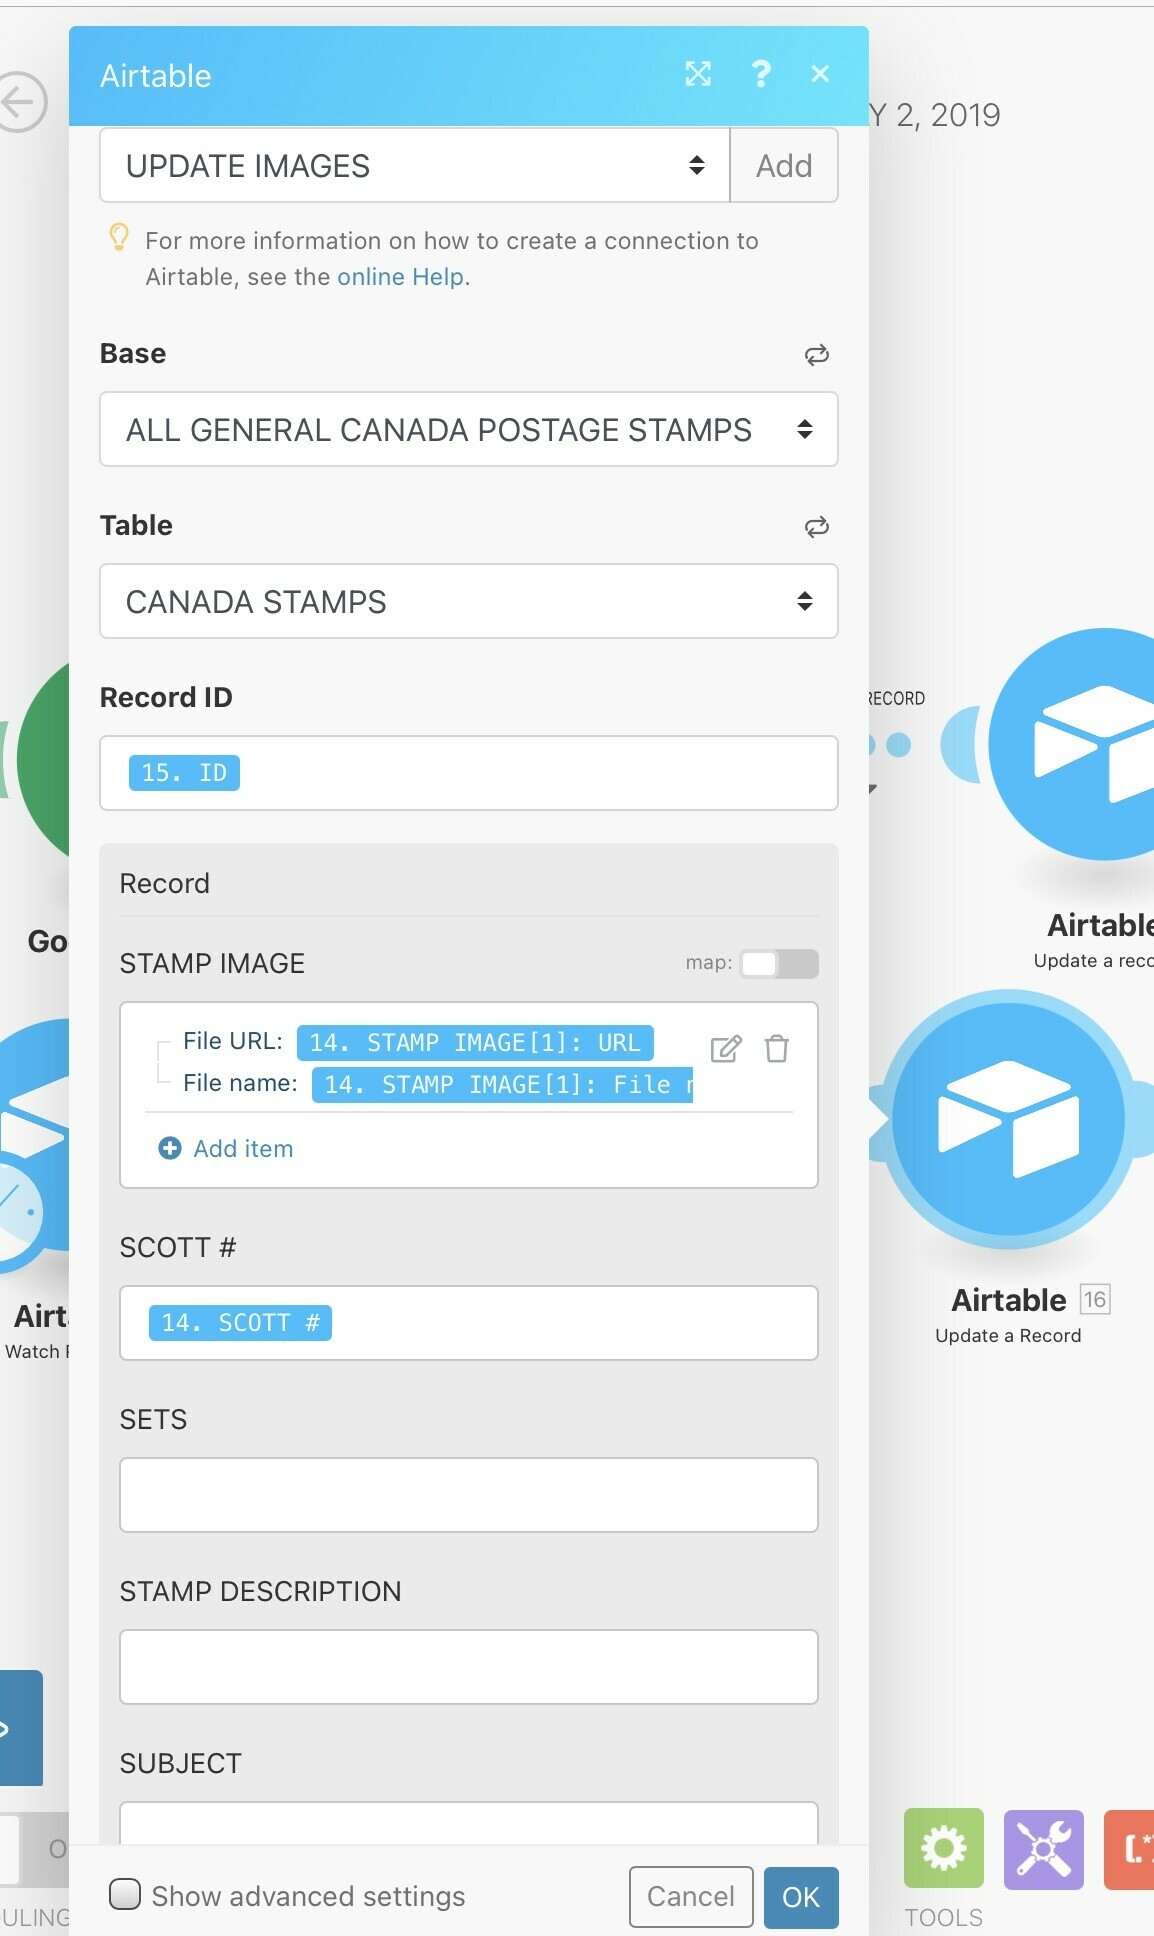
Task: Delete the STAMP IMAGE item
Action: pyautogui.click(x=777, y=1049)
